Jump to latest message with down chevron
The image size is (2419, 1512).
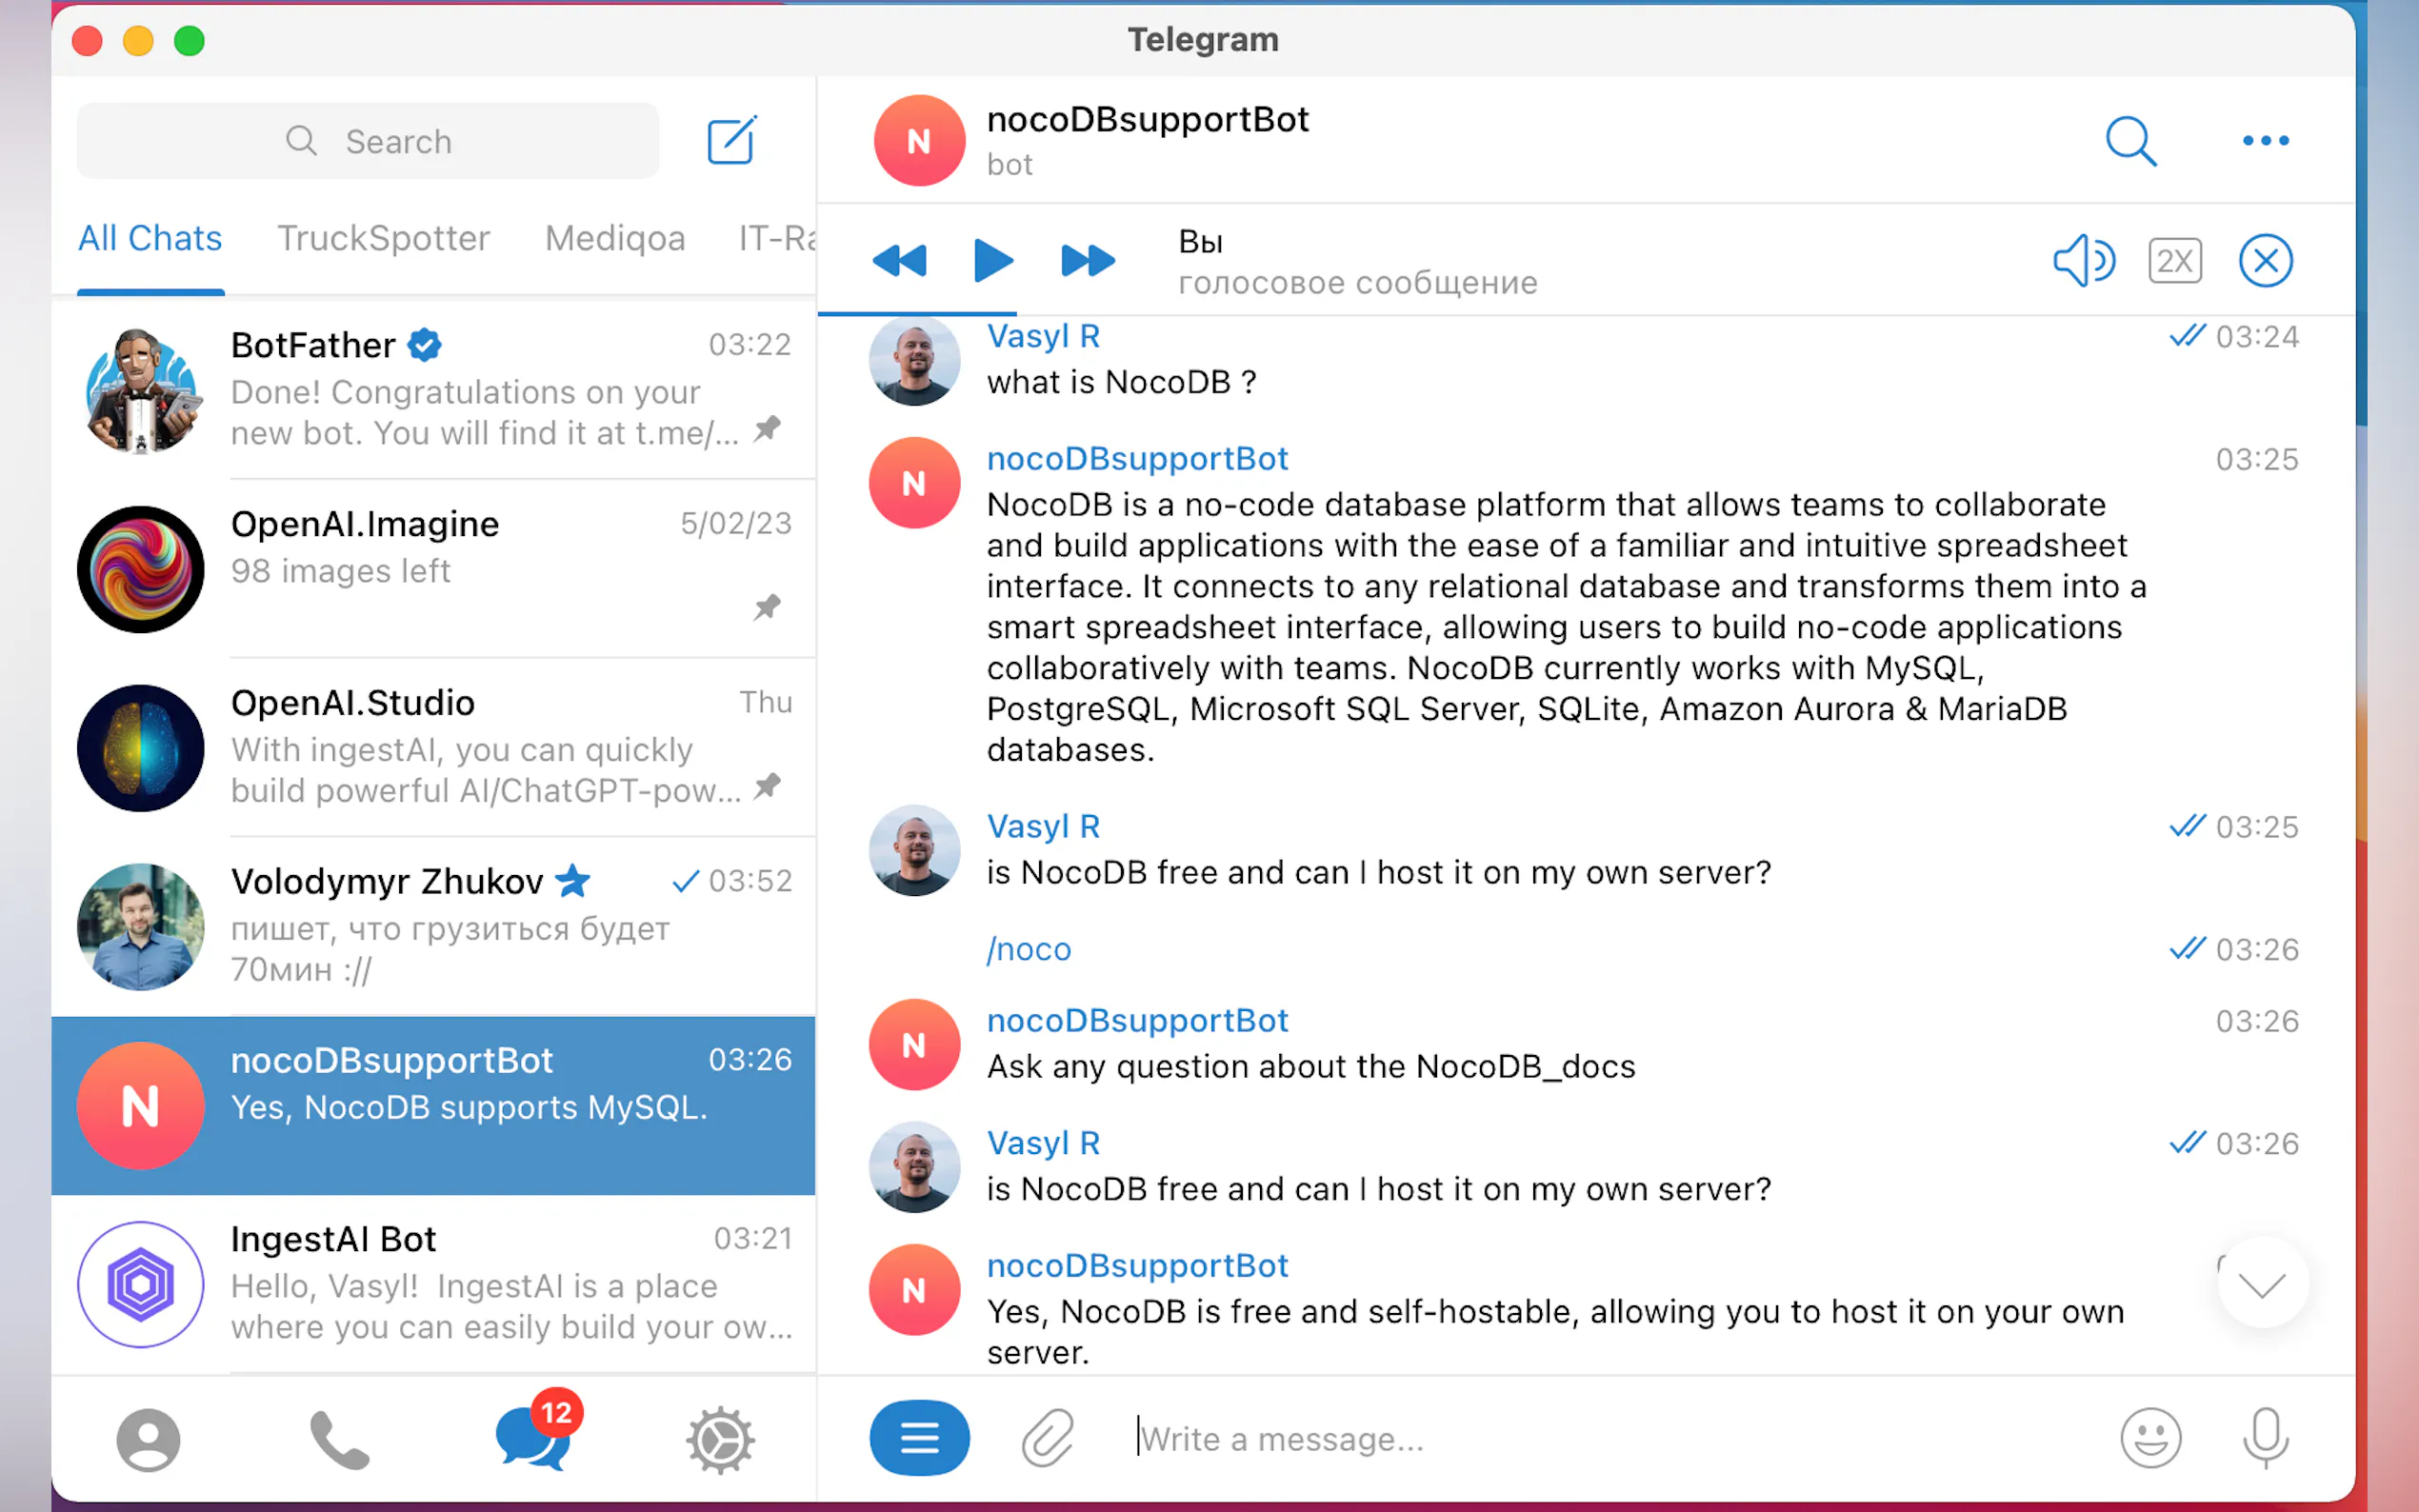[2262, 1283]
